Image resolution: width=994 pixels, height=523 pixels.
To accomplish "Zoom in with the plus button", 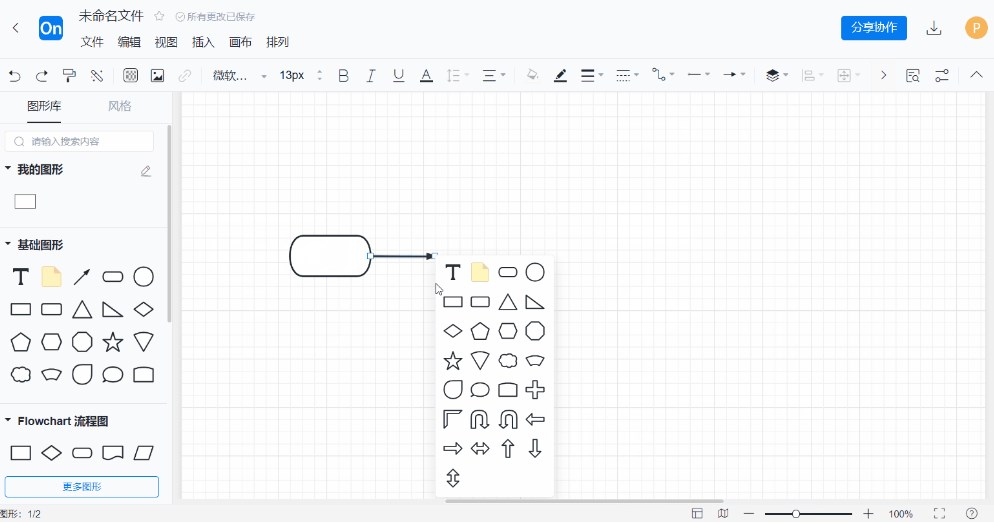I will 868,513.
